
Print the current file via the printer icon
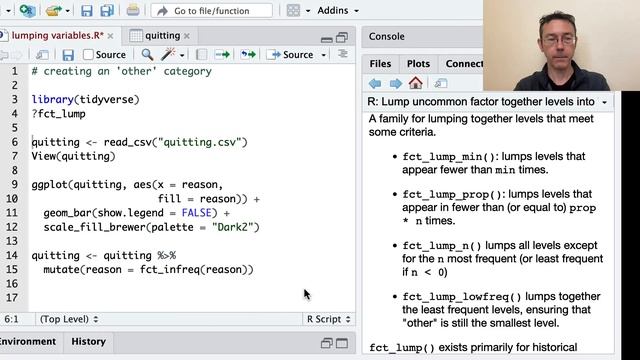click(x=133, y=10)
